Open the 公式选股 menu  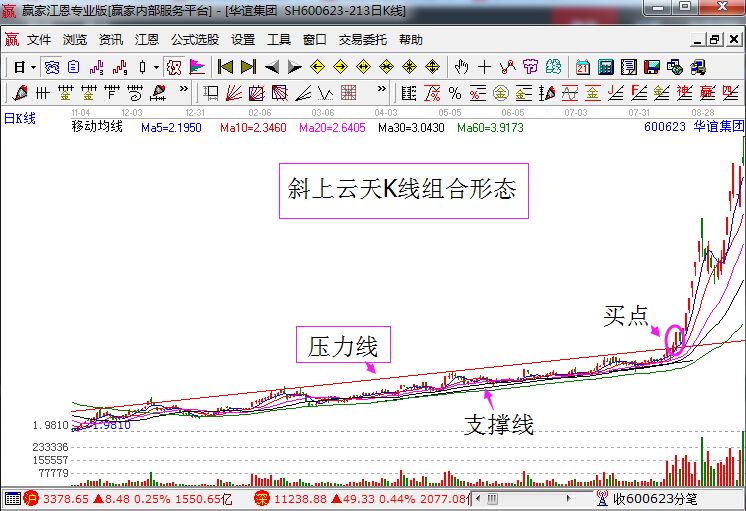[194, 40]
